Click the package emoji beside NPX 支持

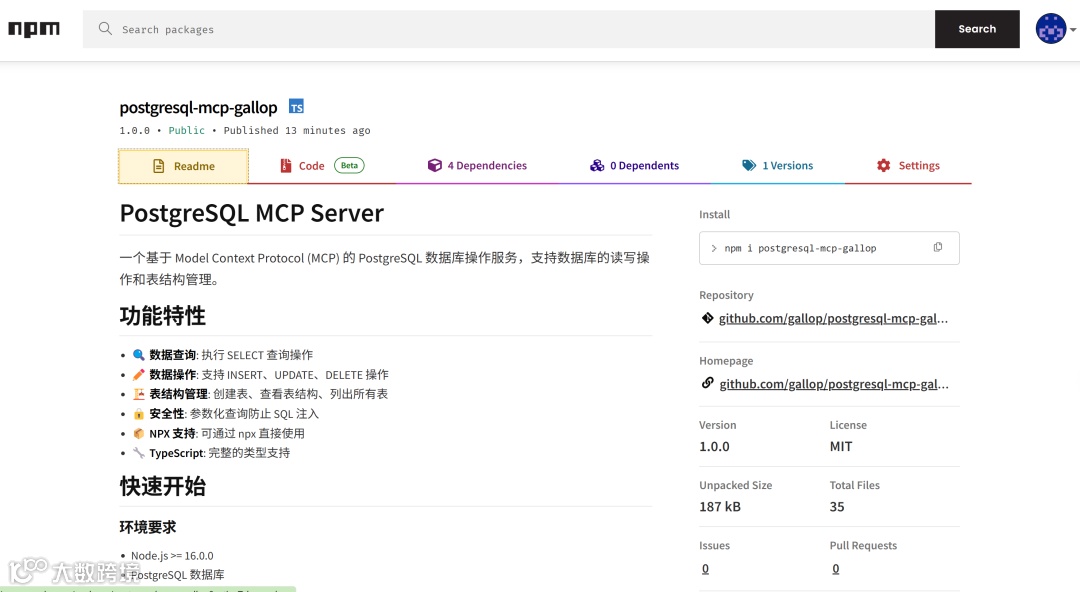tap(138, 433)
